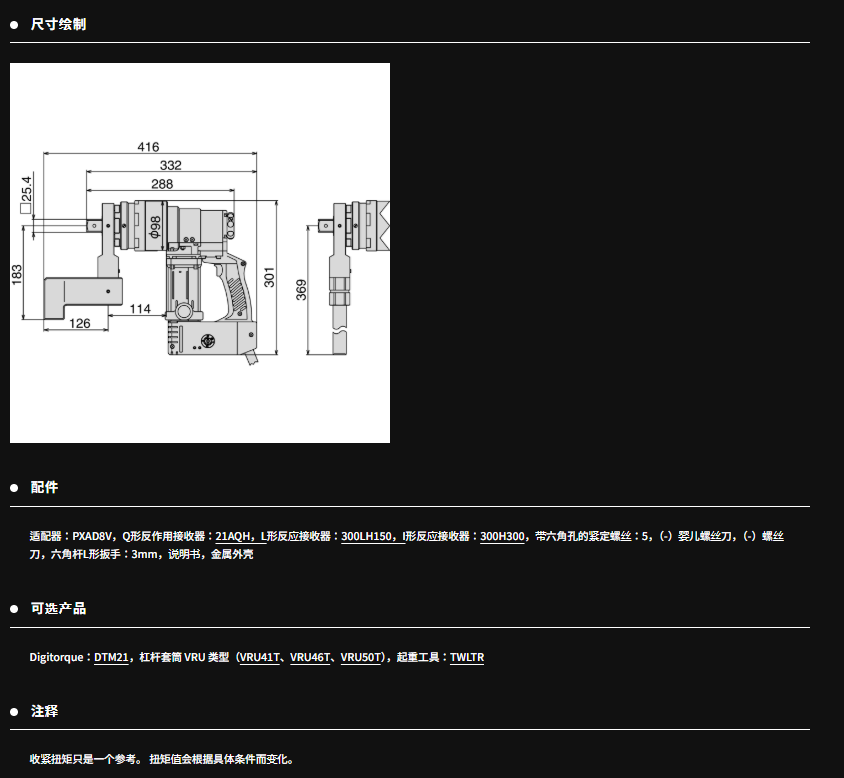Select the VRU46T socket link
This screenshot has width=844, height=778.
click(x=311, y=657)
